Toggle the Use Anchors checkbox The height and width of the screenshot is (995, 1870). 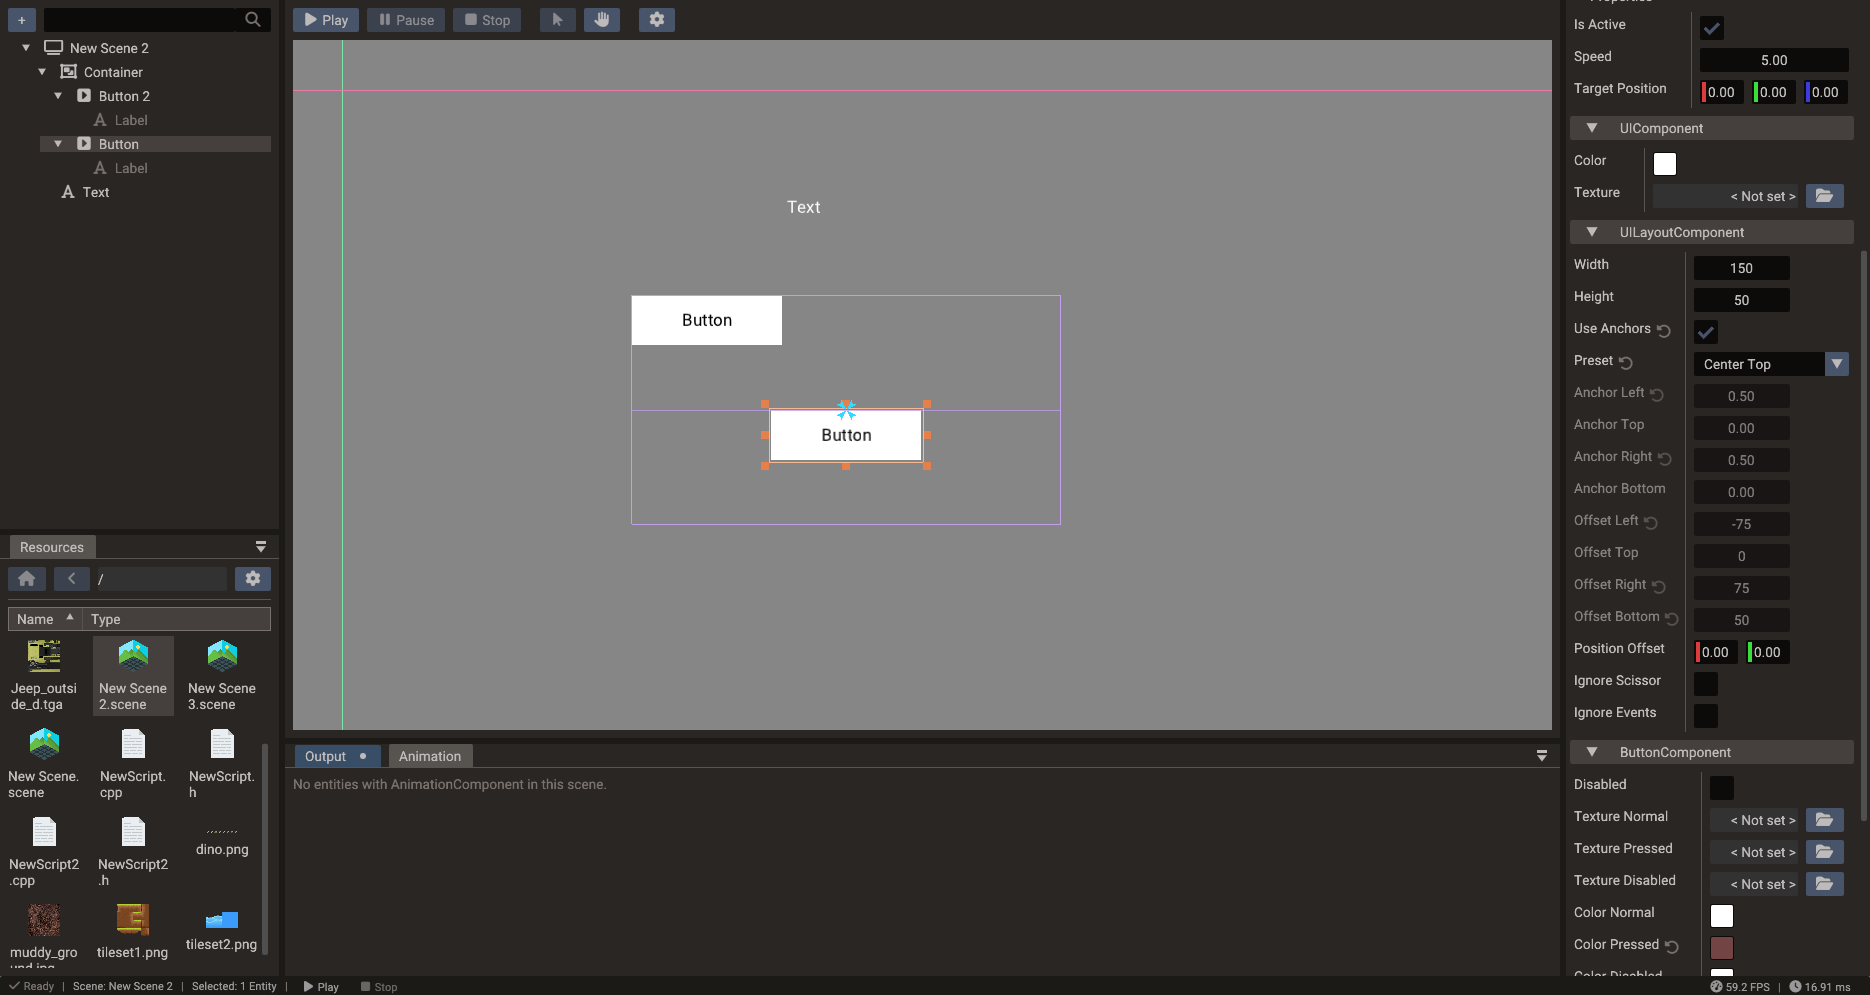pyautogui.click(x=1706, y=332)
